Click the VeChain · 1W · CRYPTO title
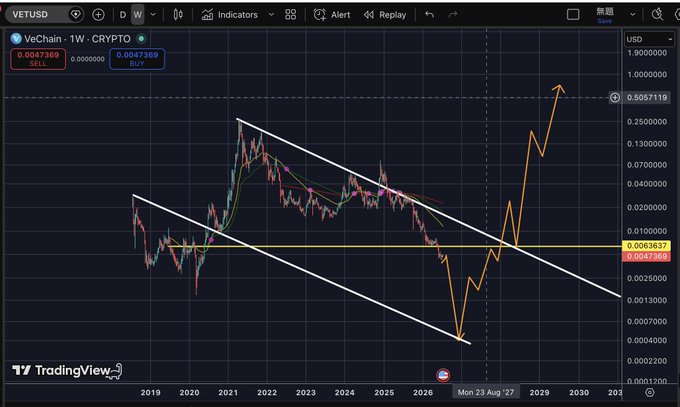680x407 pixels. tap(77, 39)
